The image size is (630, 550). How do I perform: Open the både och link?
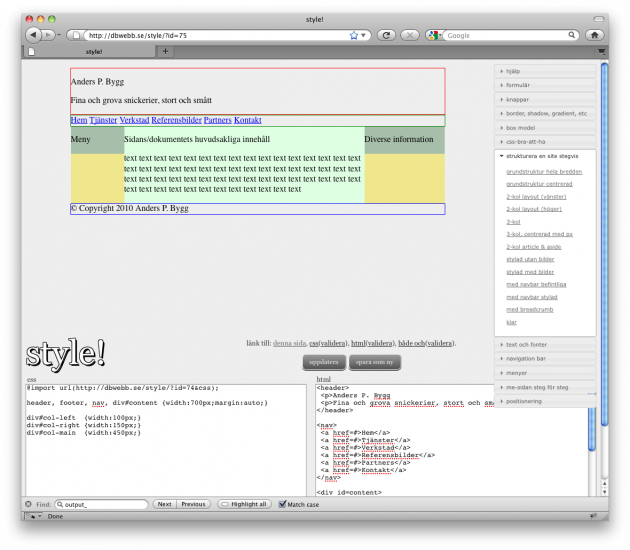411,343
